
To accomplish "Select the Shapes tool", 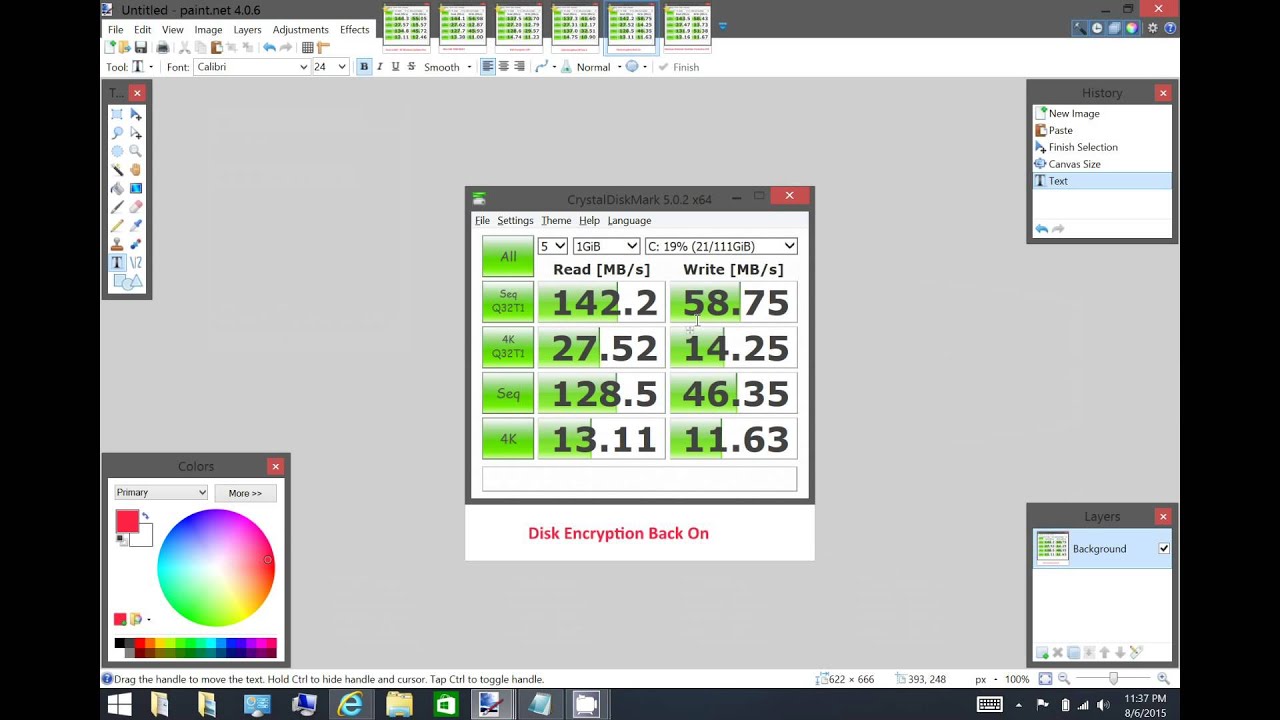I will pyautogui.click(x=127, y=282).
